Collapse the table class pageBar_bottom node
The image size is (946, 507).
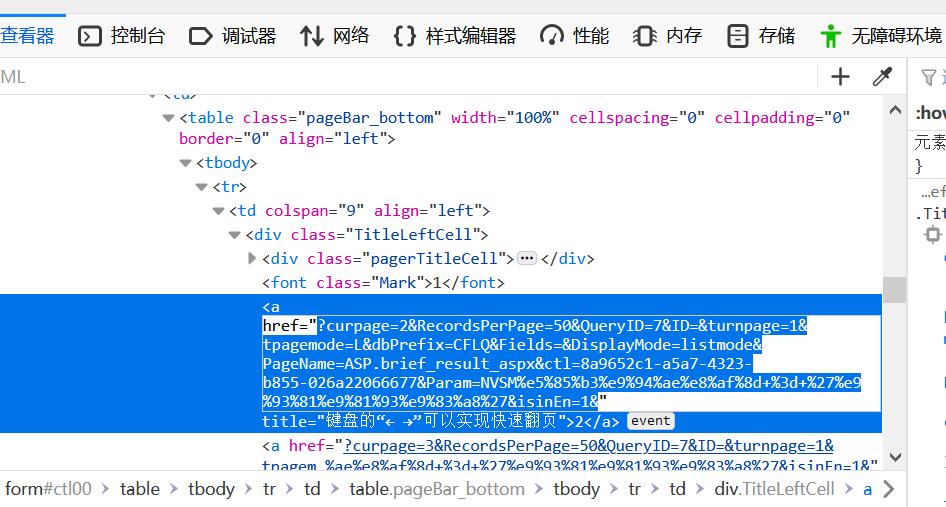pos(169,118)
